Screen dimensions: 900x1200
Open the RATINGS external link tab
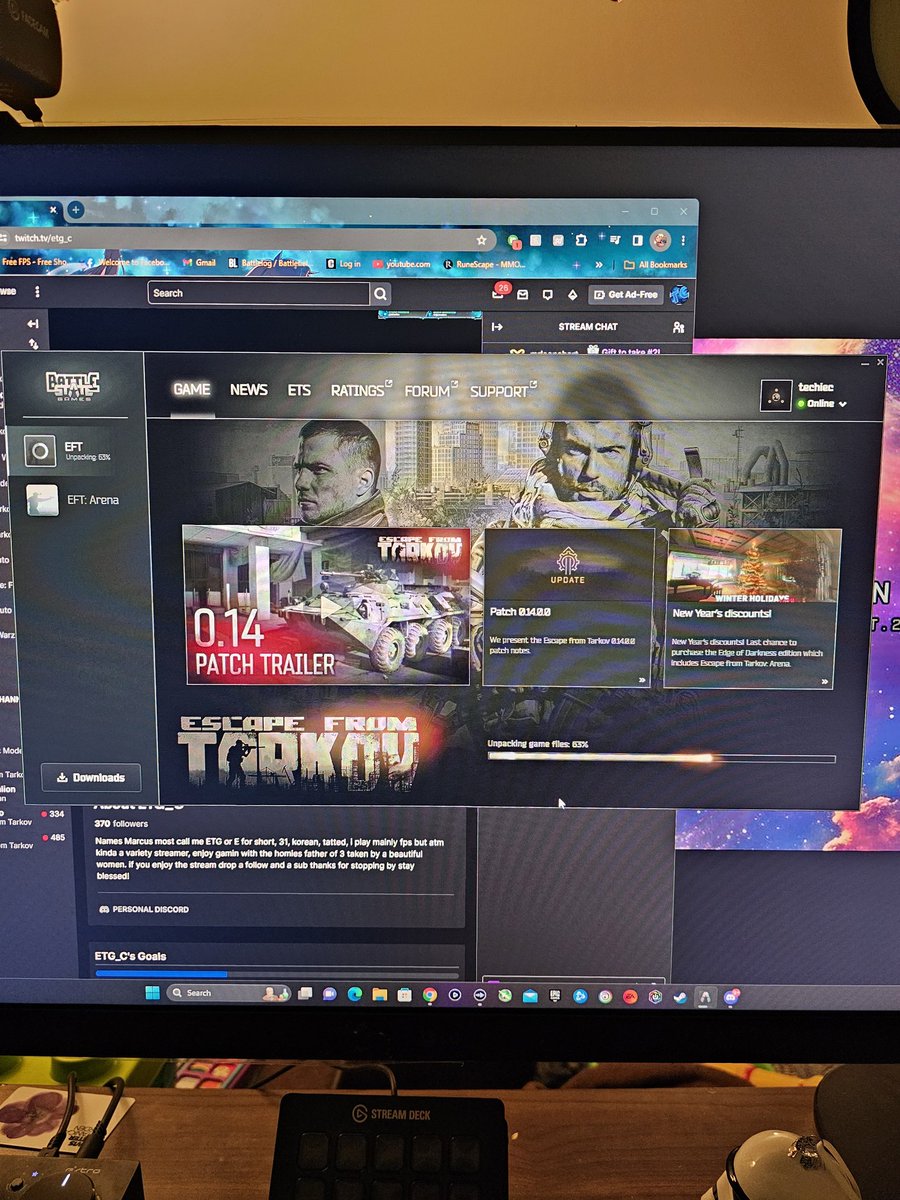click(x=361, y=390)
